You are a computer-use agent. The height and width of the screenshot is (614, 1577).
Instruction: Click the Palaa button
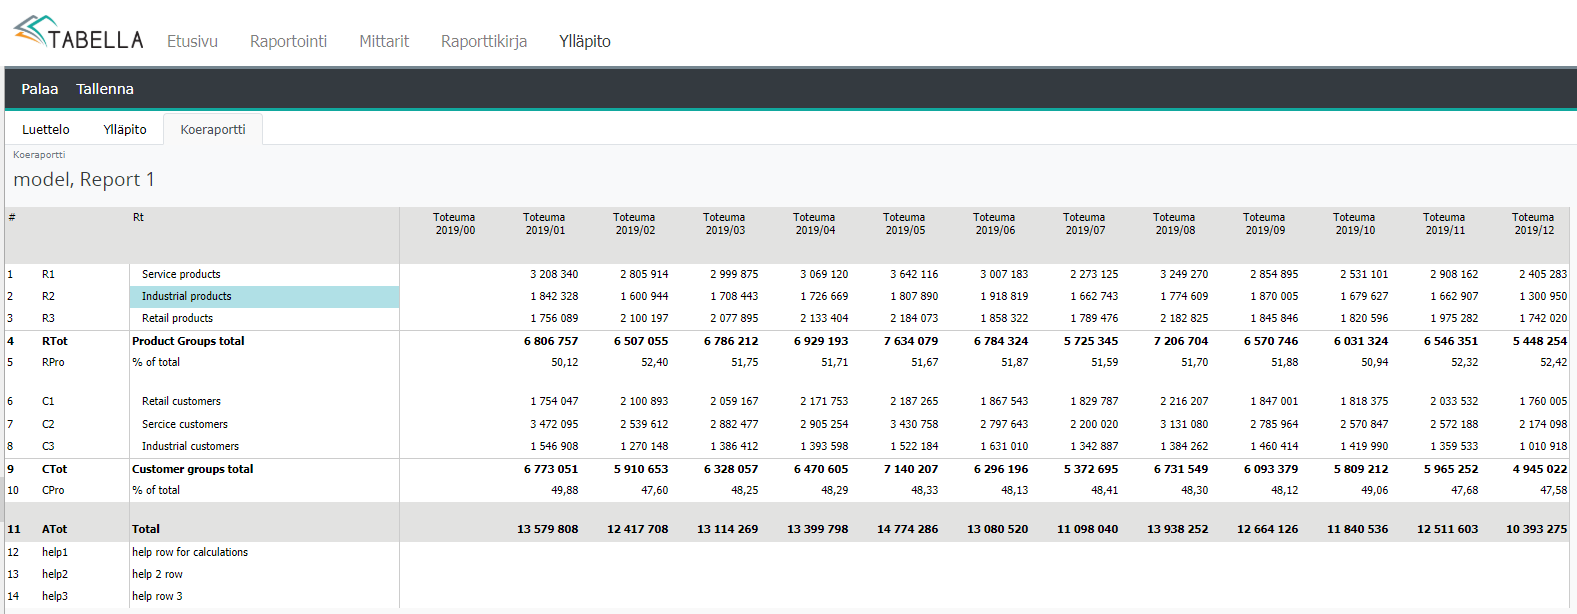(40, 89)
